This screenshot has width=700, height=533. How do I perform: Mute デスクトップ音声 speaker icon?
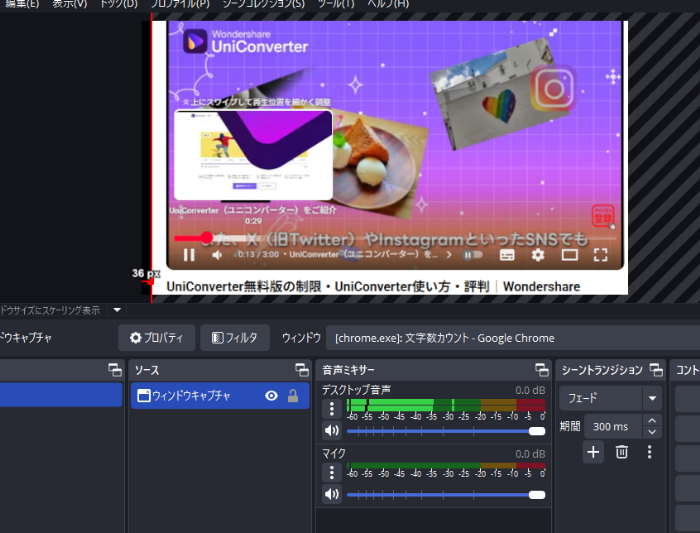(x=332, y=430)
